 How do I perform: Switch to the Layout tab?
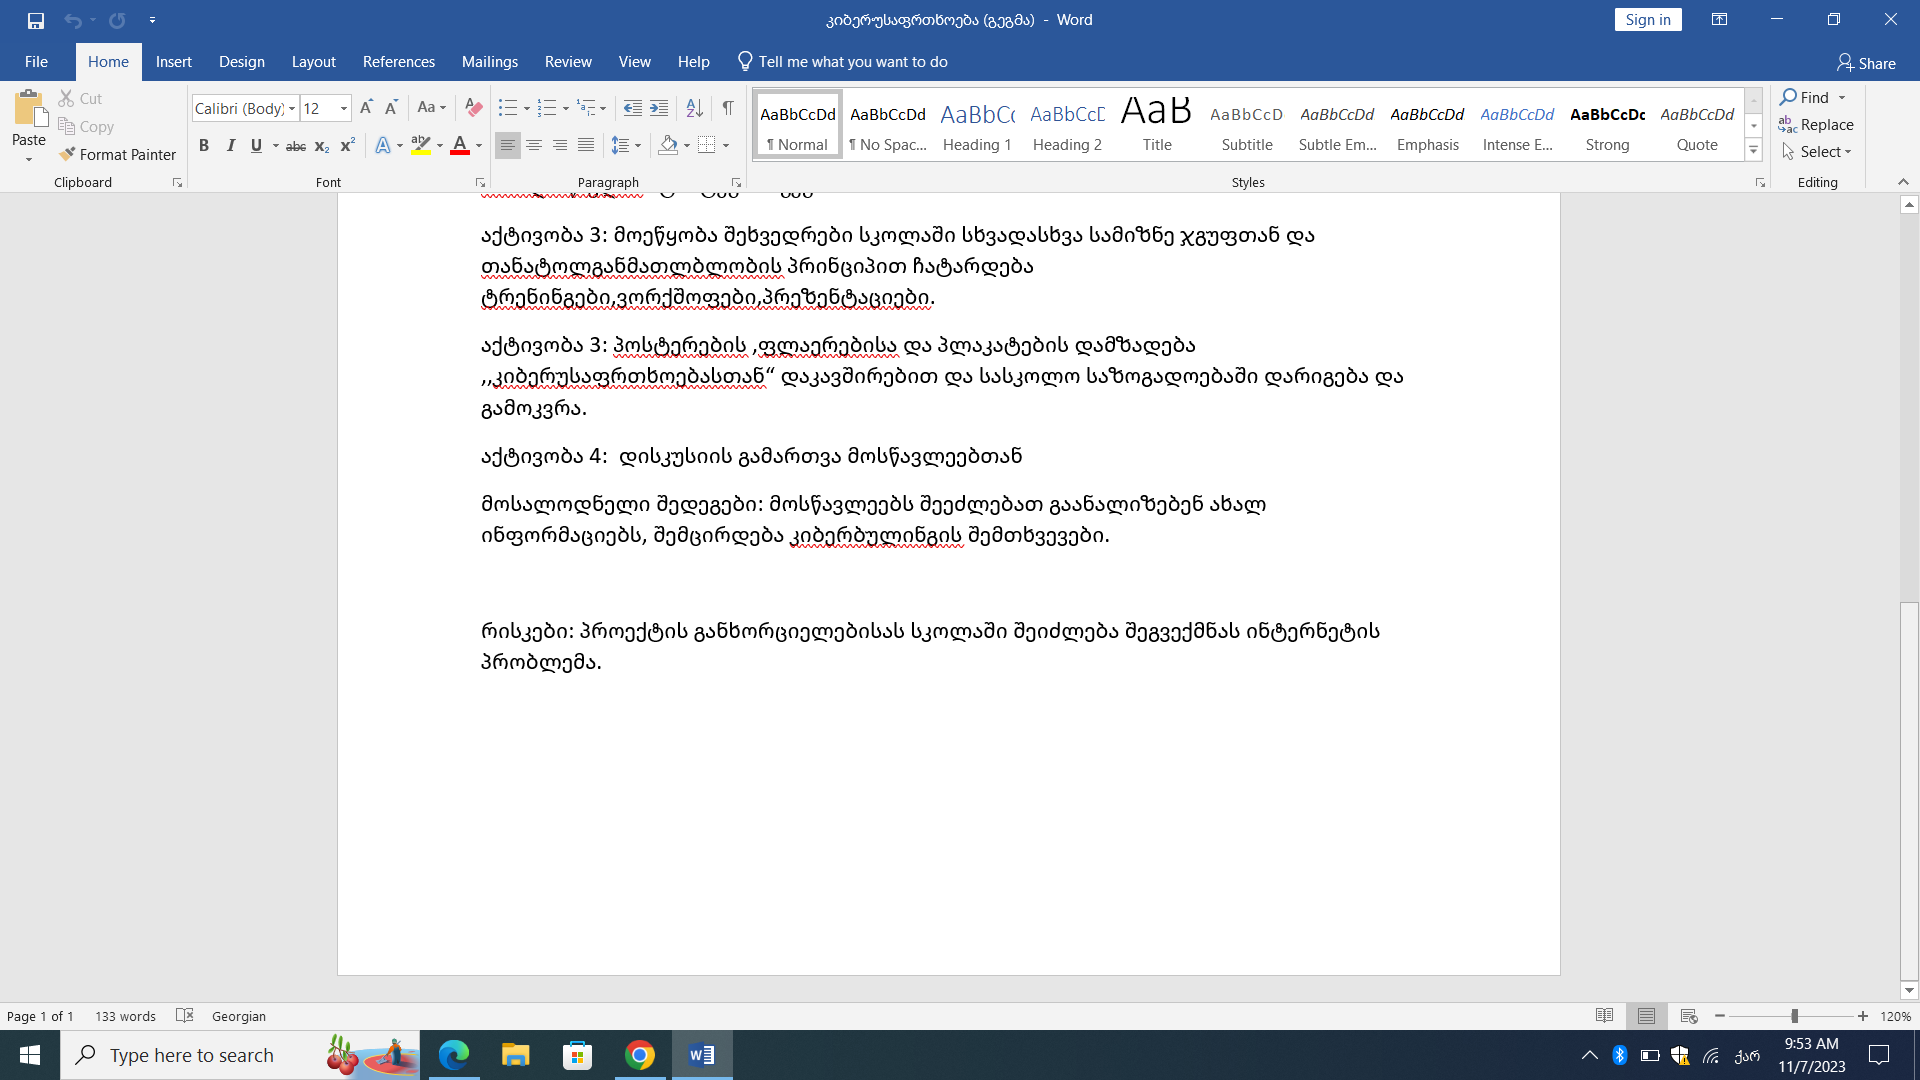(314, 62)
